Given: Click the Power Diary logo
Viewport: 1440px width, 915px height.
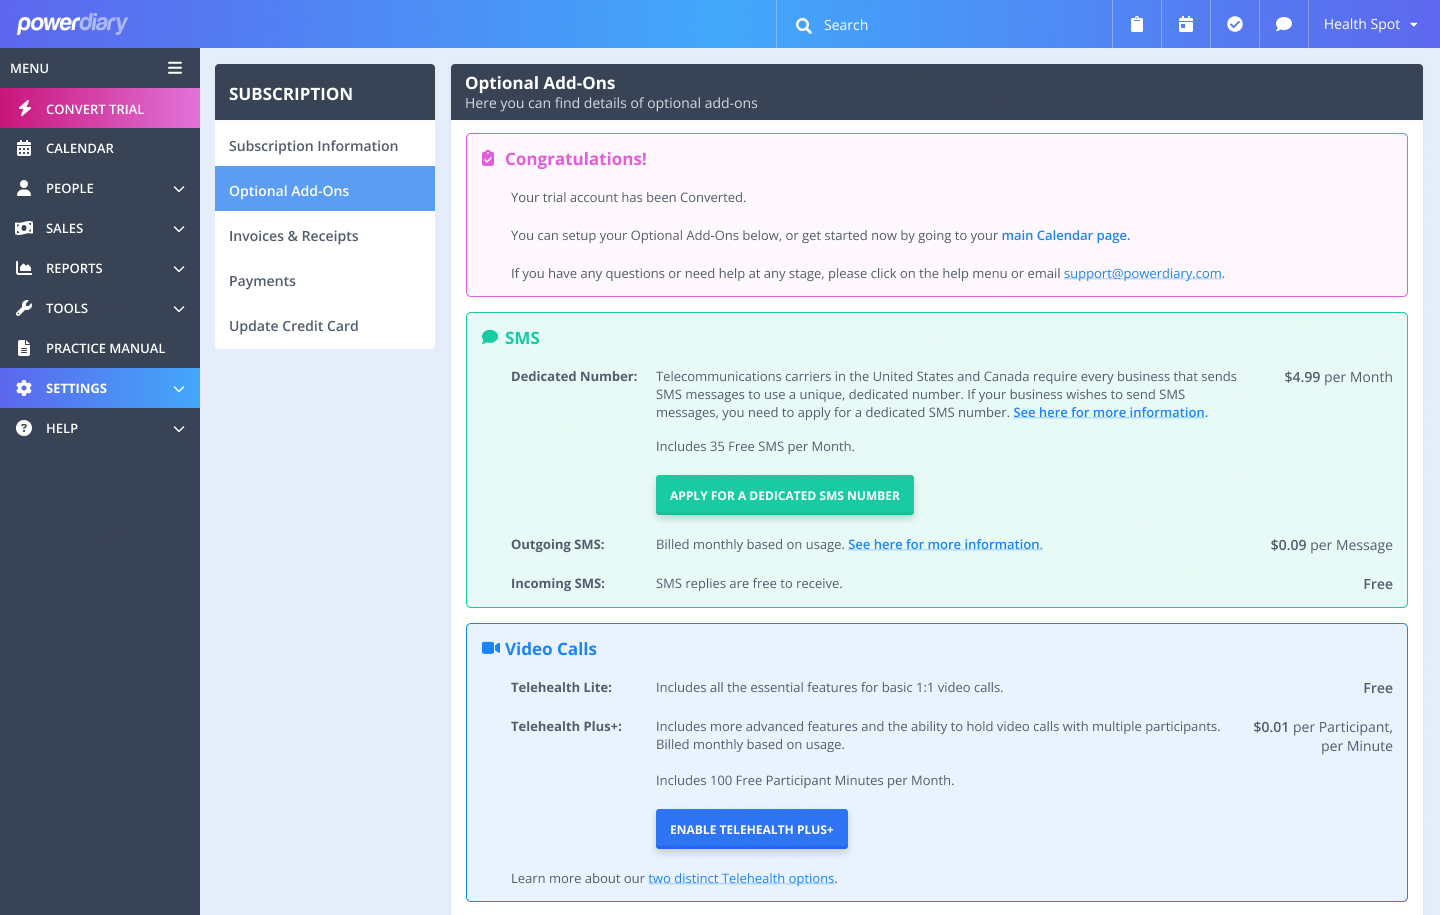Looking at the screenshot, I should pos(72,23).
